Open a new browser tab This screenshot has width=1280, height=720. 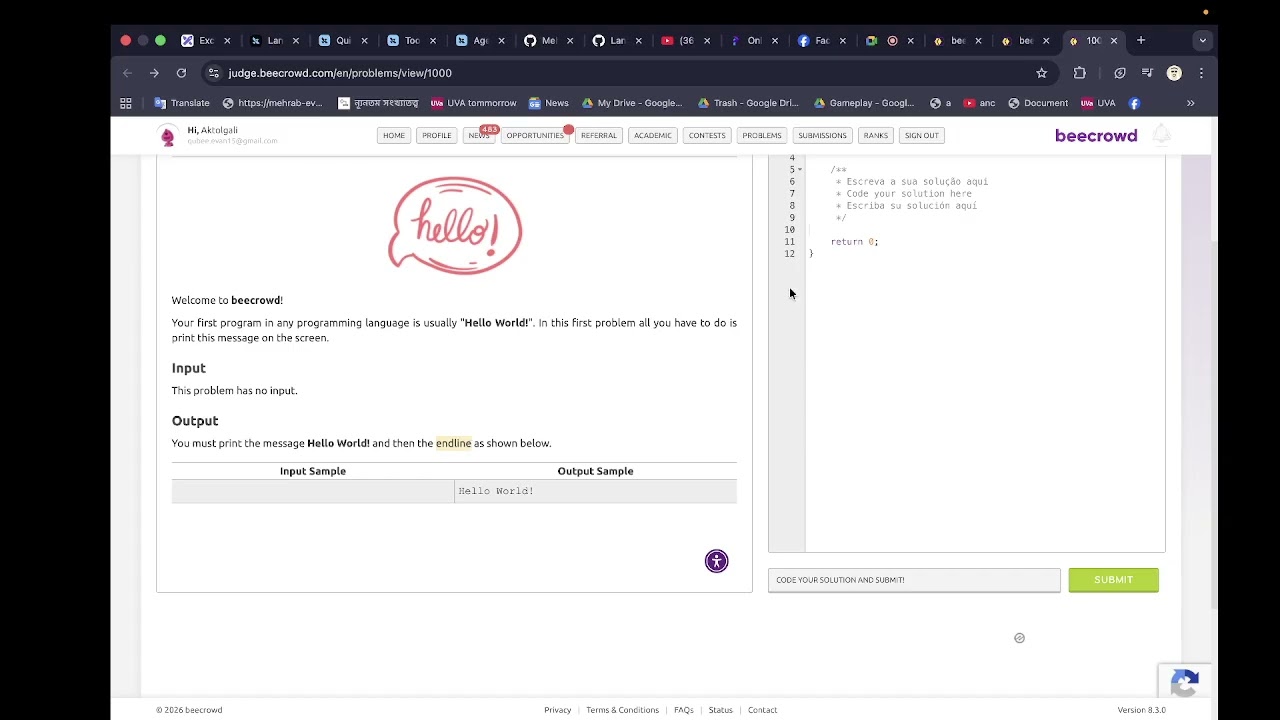coord(1141,41)
